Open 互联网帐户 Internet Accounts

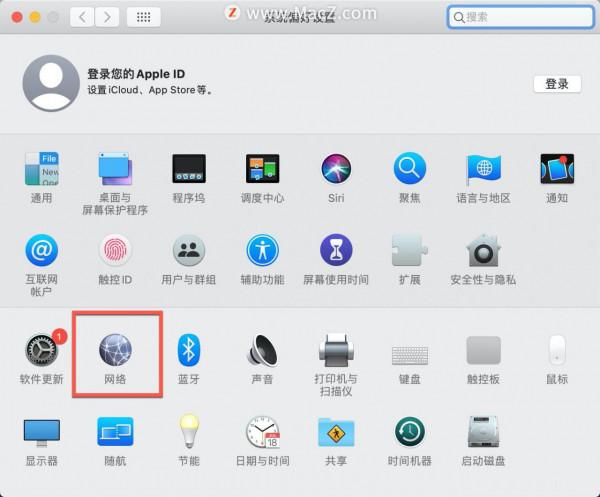(41, 250)
